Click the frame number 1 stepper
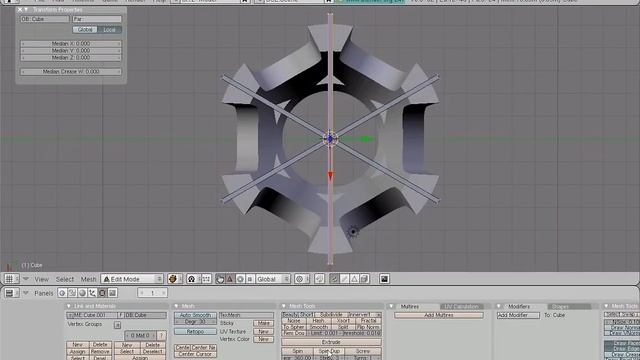This screenshot has height=360, width=640. [152, 293]
